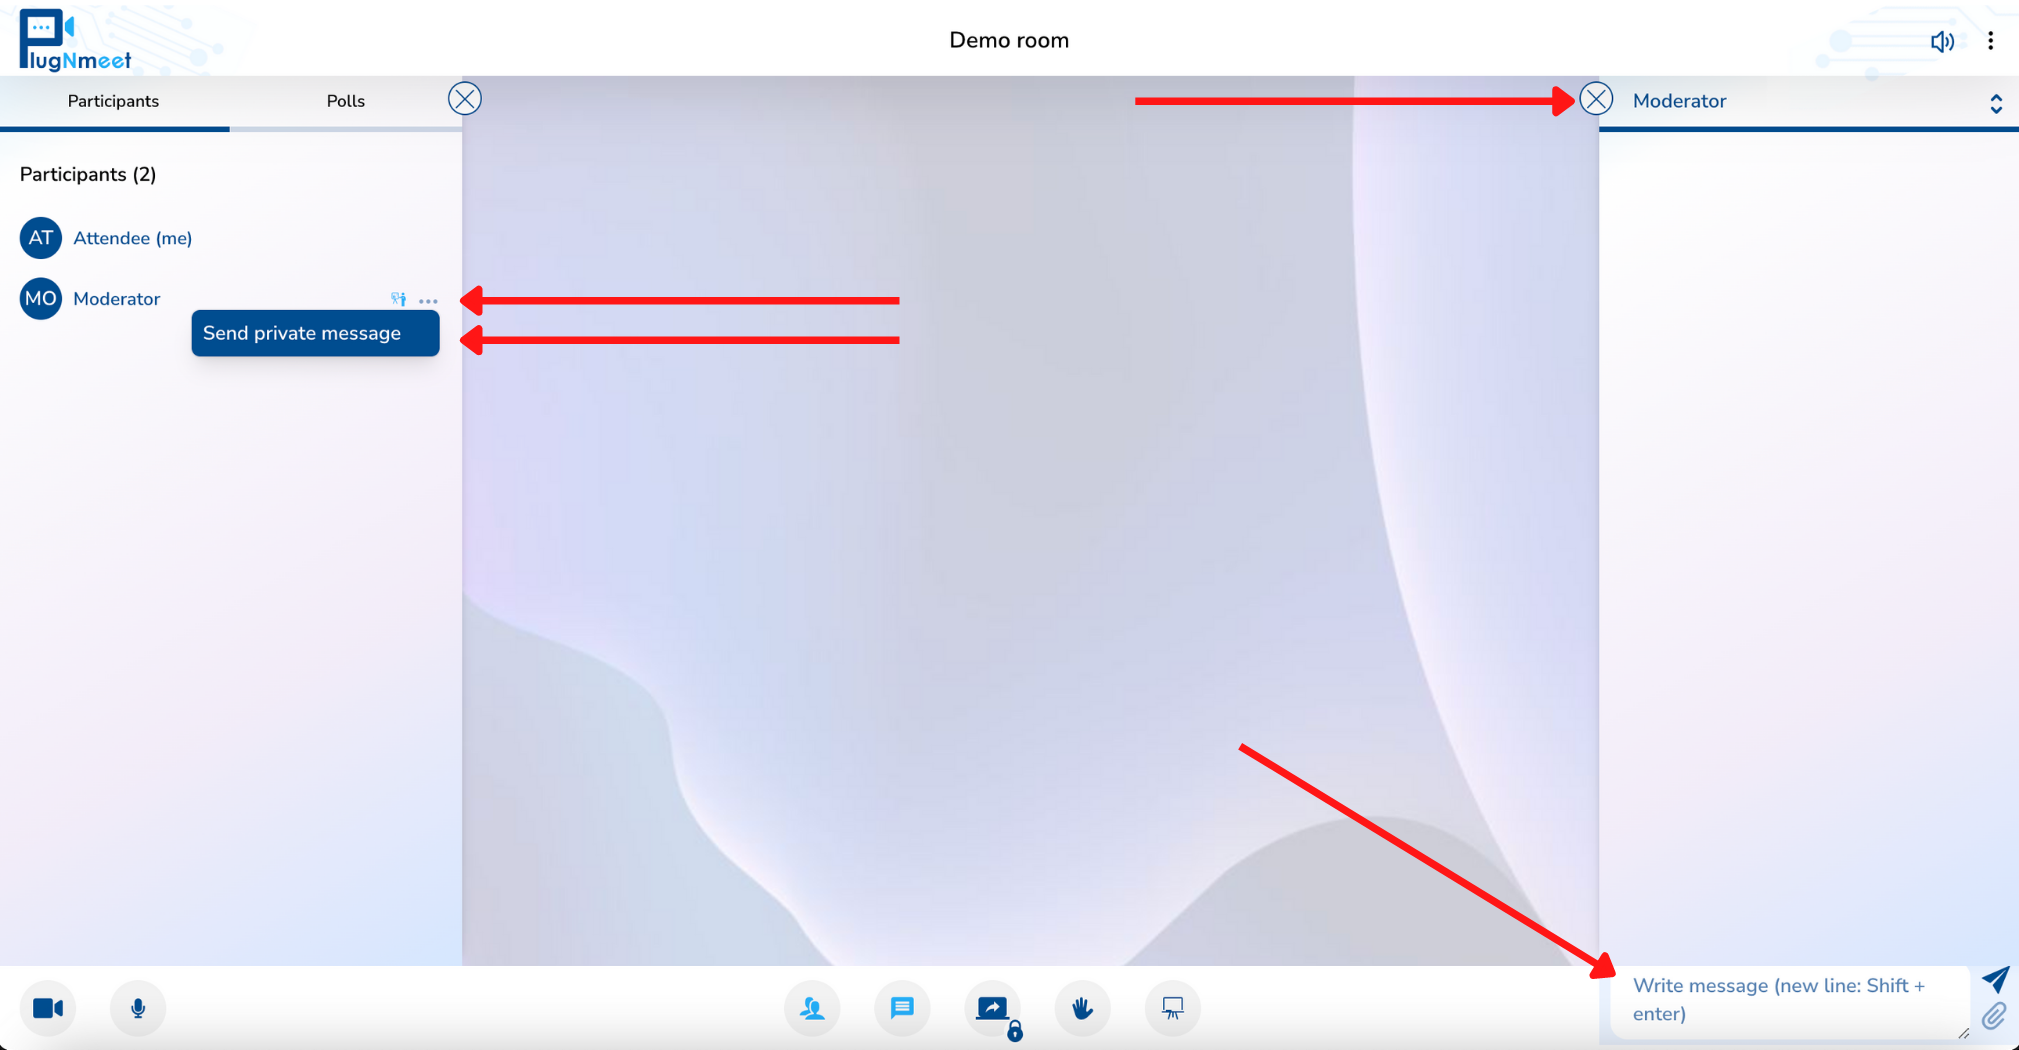Click the message box resize handle

click(1963, 1034)
